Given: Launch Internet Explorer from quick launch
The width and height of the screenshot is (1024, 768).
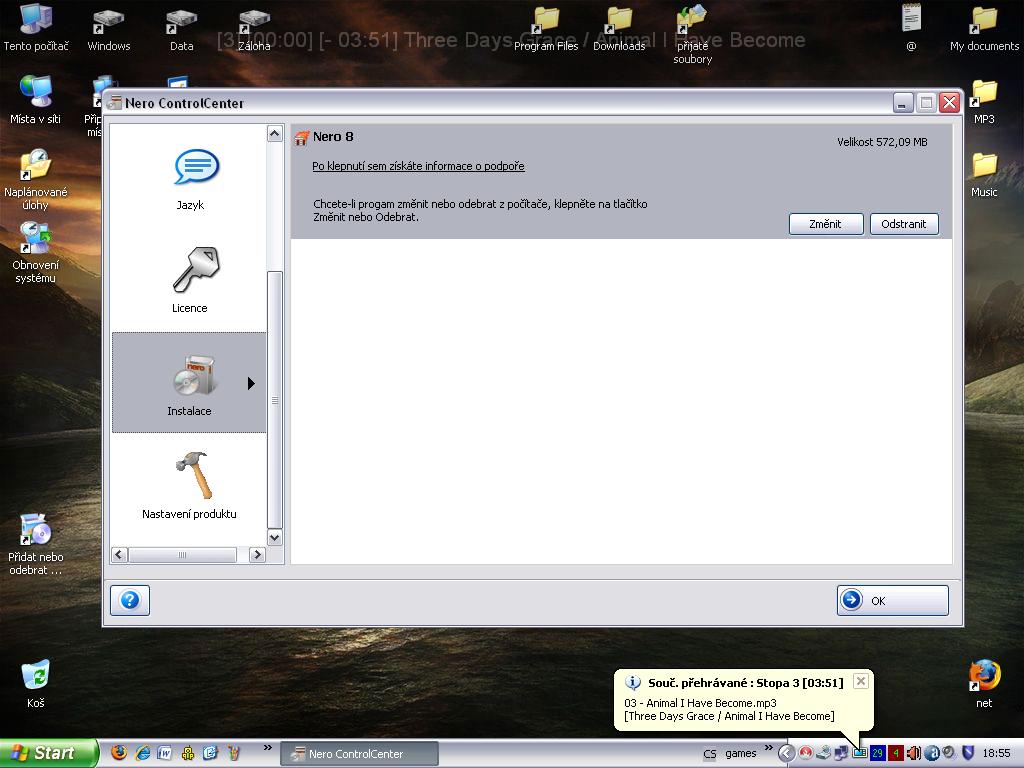Looking at the screenshot, I should [x=142, y=753].
